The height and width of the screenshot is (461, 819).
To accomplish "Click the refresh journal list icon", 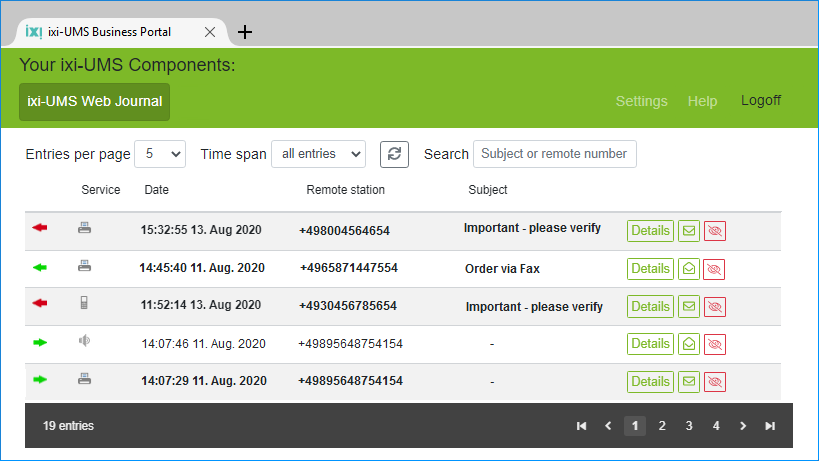I will coord(394,154).
